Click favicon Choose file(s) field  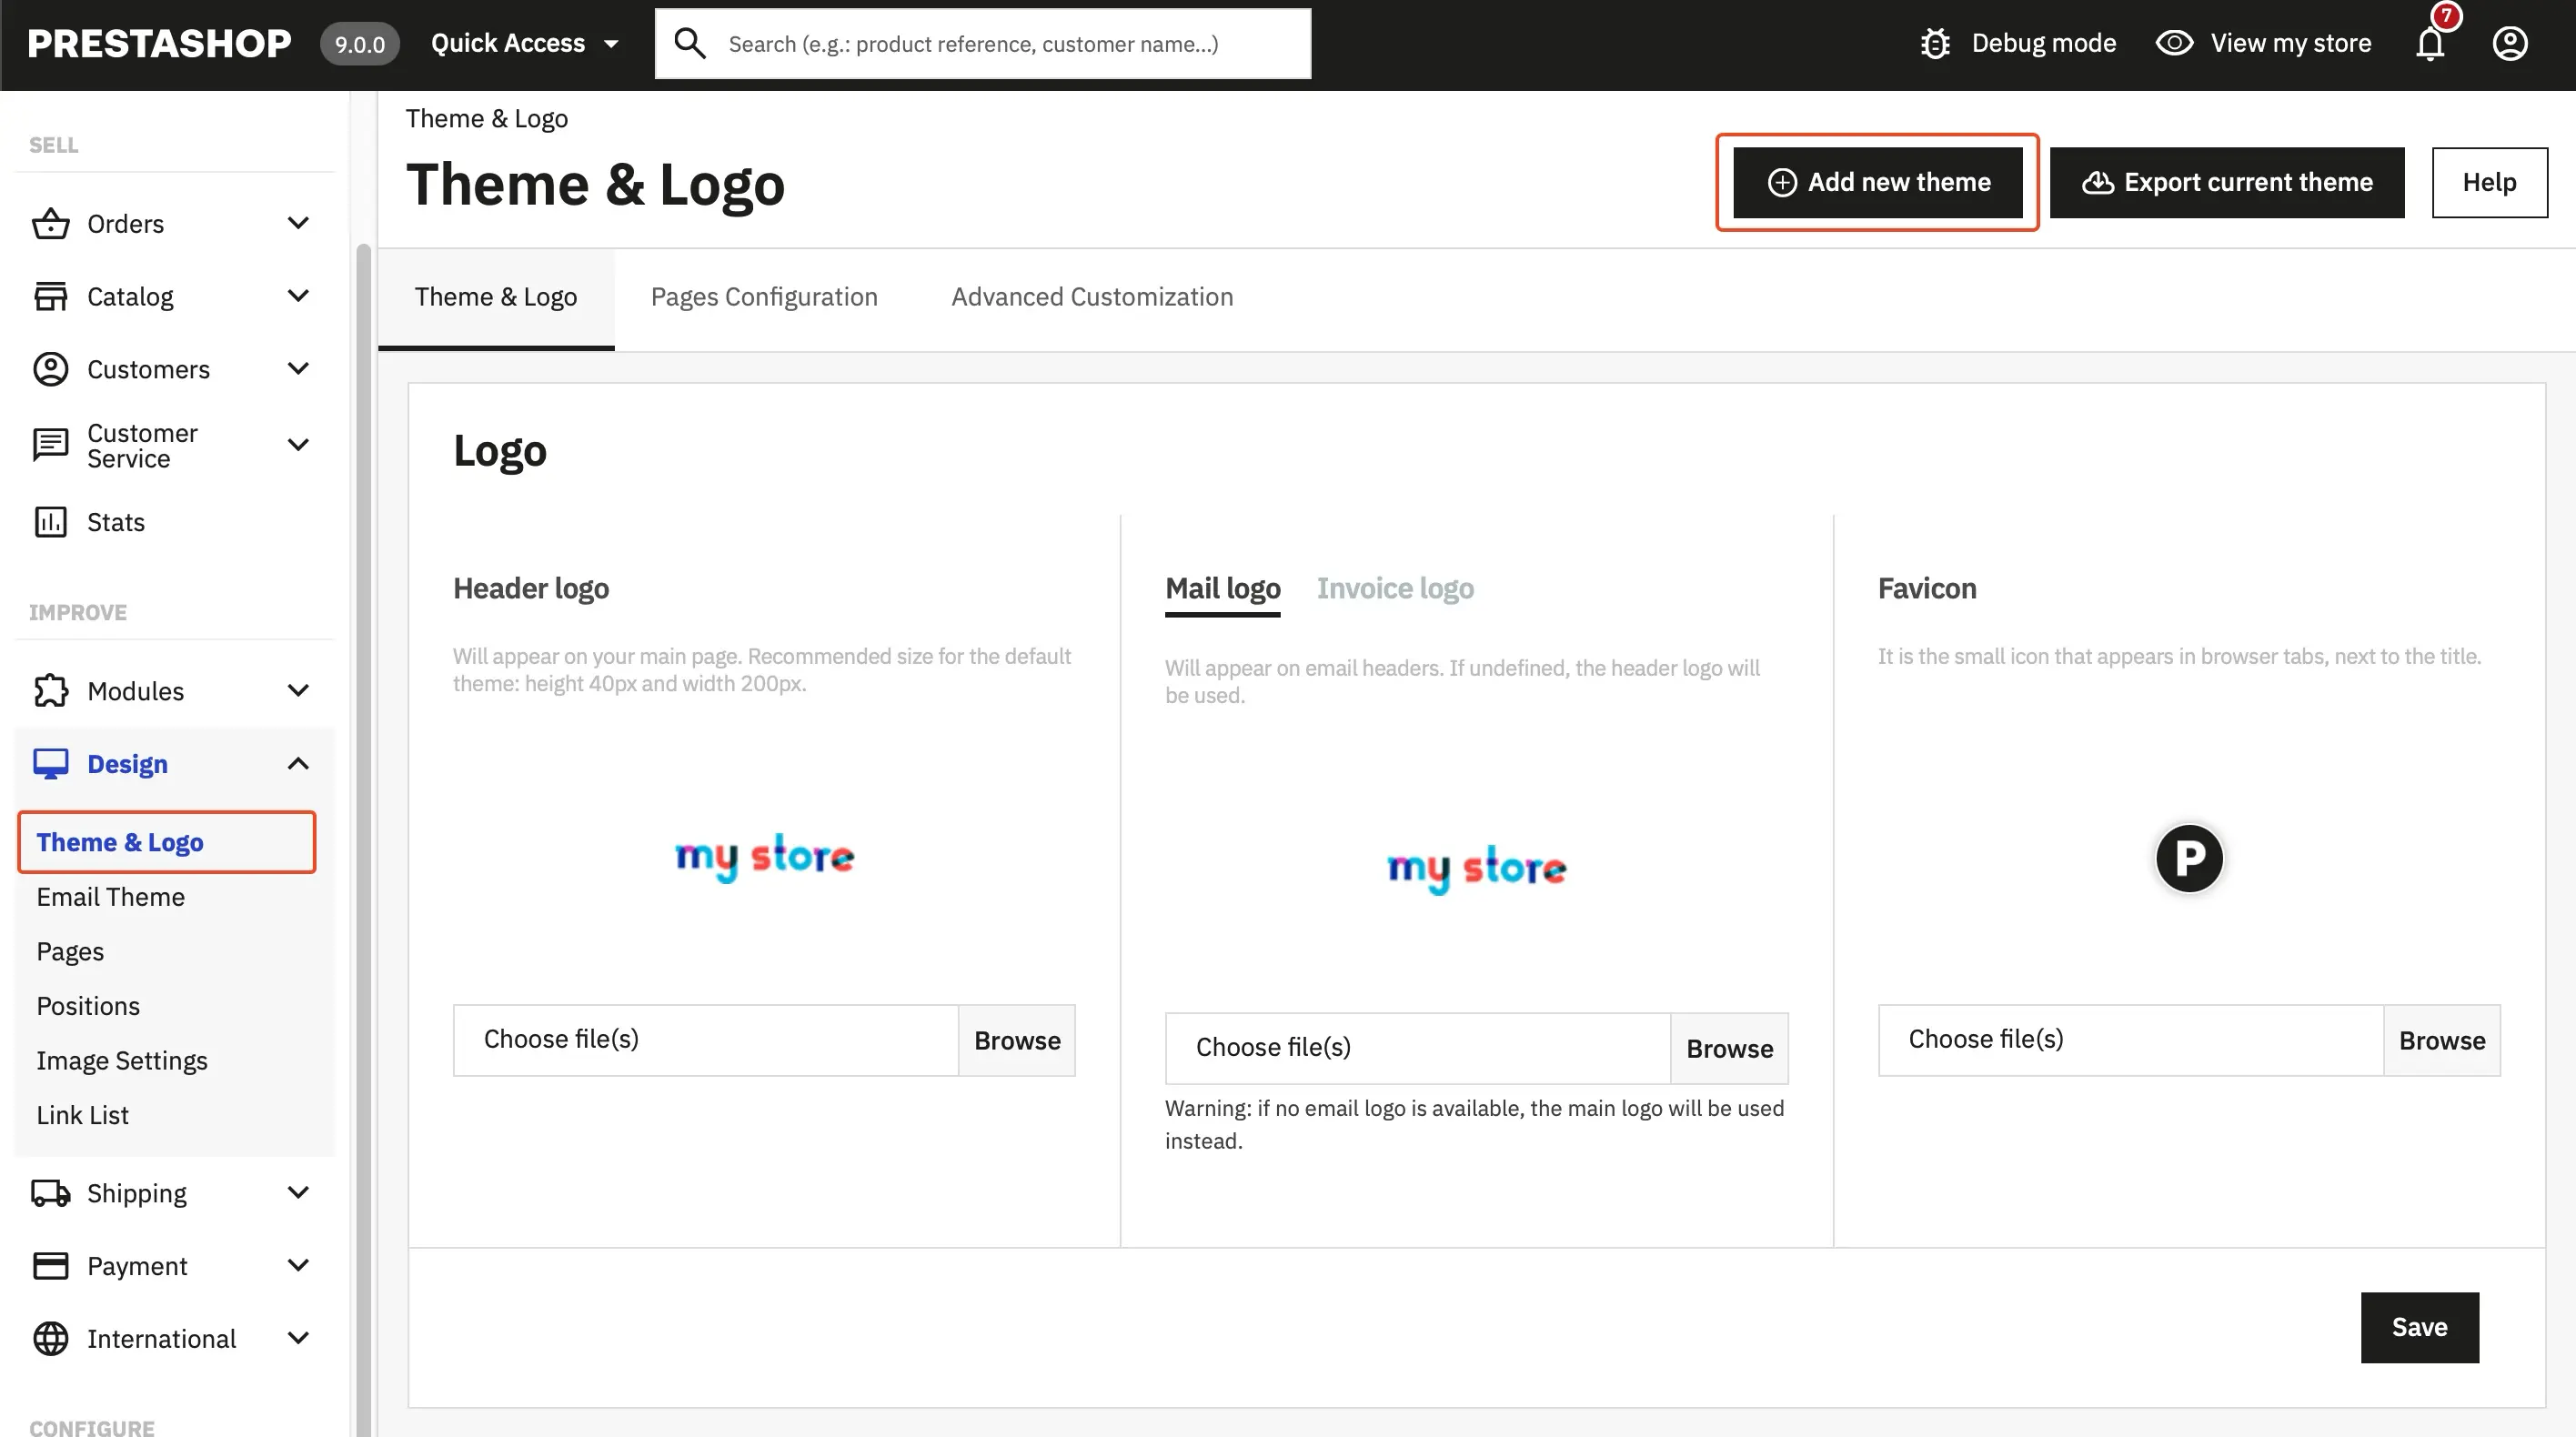click(2131, 1040)
